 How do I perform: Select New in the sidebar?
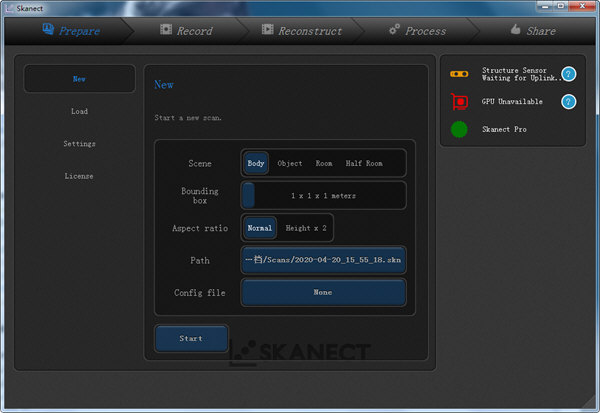79,79
